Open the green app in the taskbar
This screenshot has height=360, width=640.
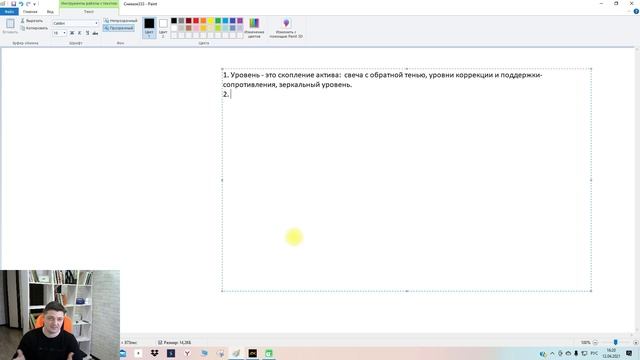click(269, 353)
